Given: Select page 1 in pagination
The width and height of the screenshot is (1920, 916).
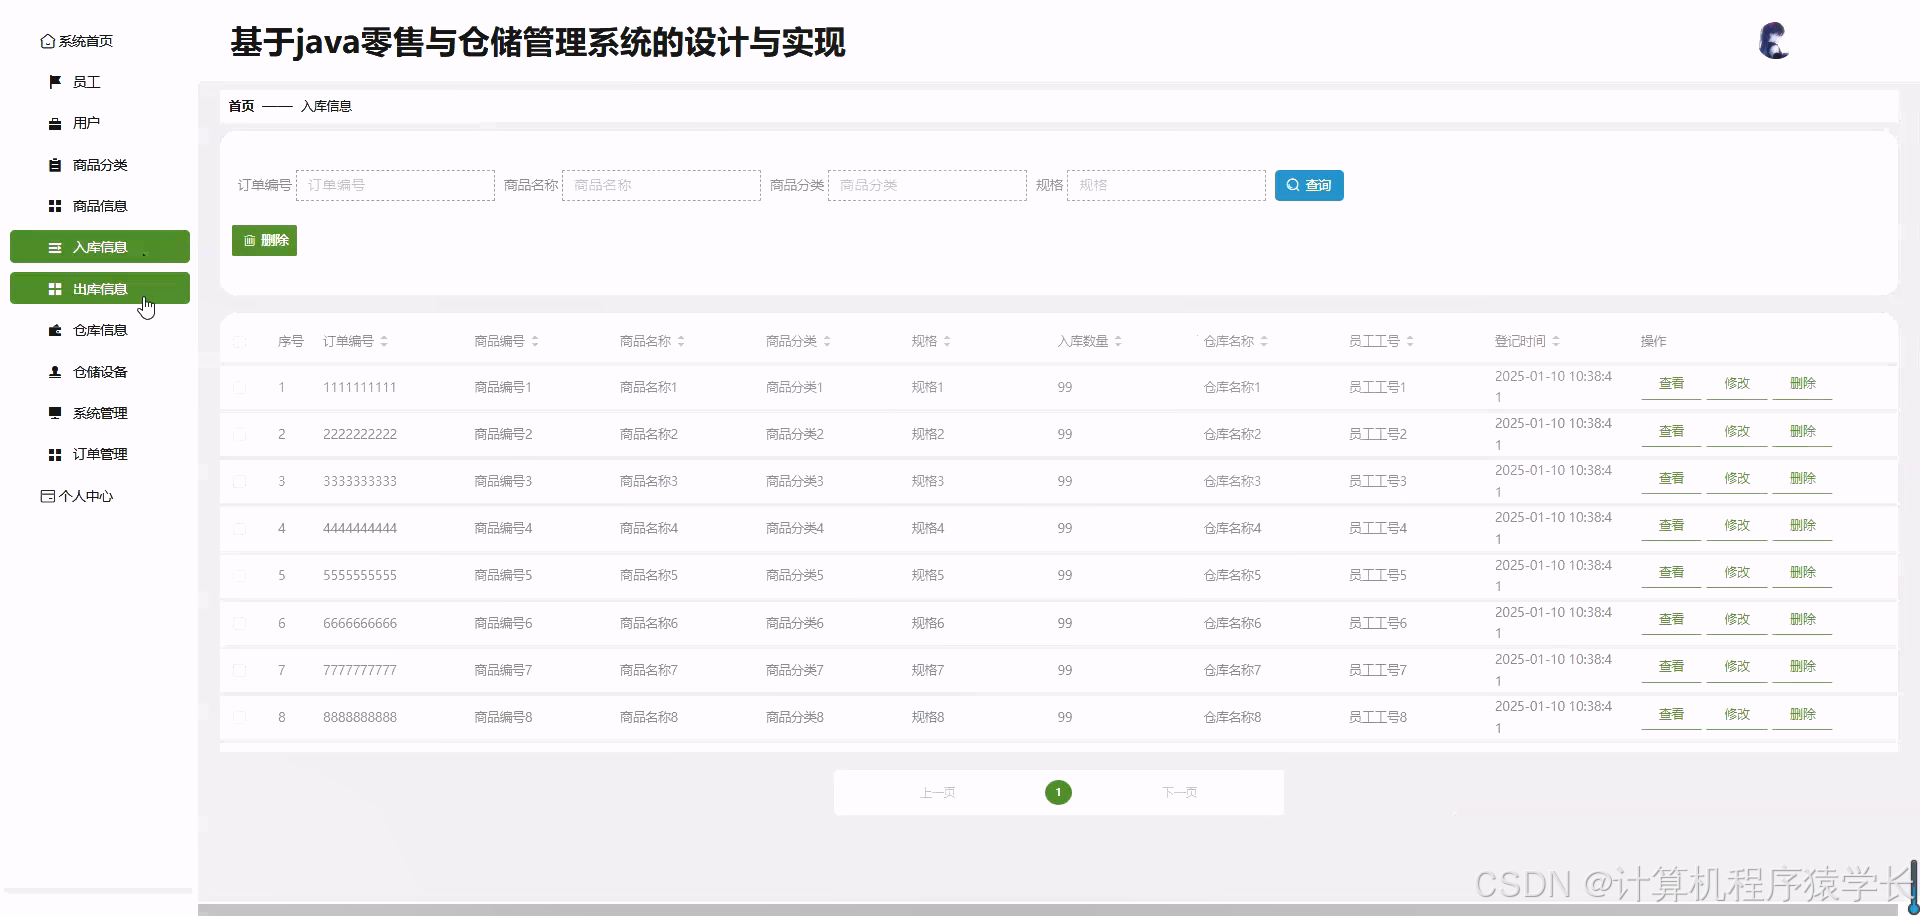Looking at the screenshot, I should pyautogui.click(x=1058, y=792).
